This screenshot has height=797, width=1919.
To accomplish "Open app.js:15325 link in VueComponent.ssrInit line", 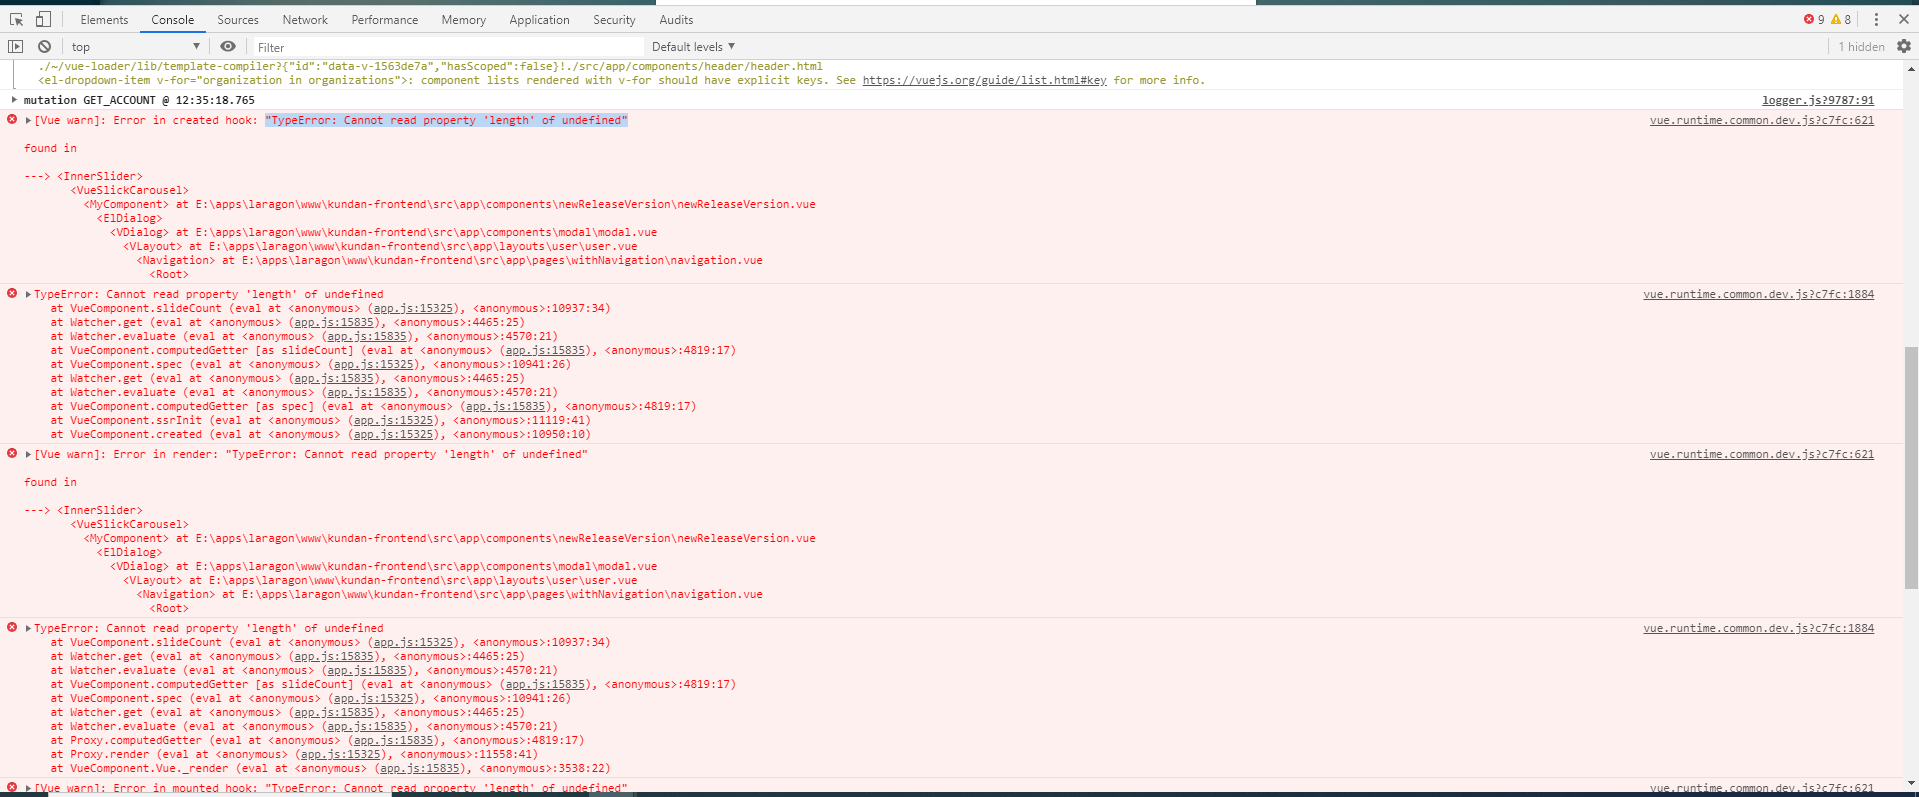I will point(394,420).
